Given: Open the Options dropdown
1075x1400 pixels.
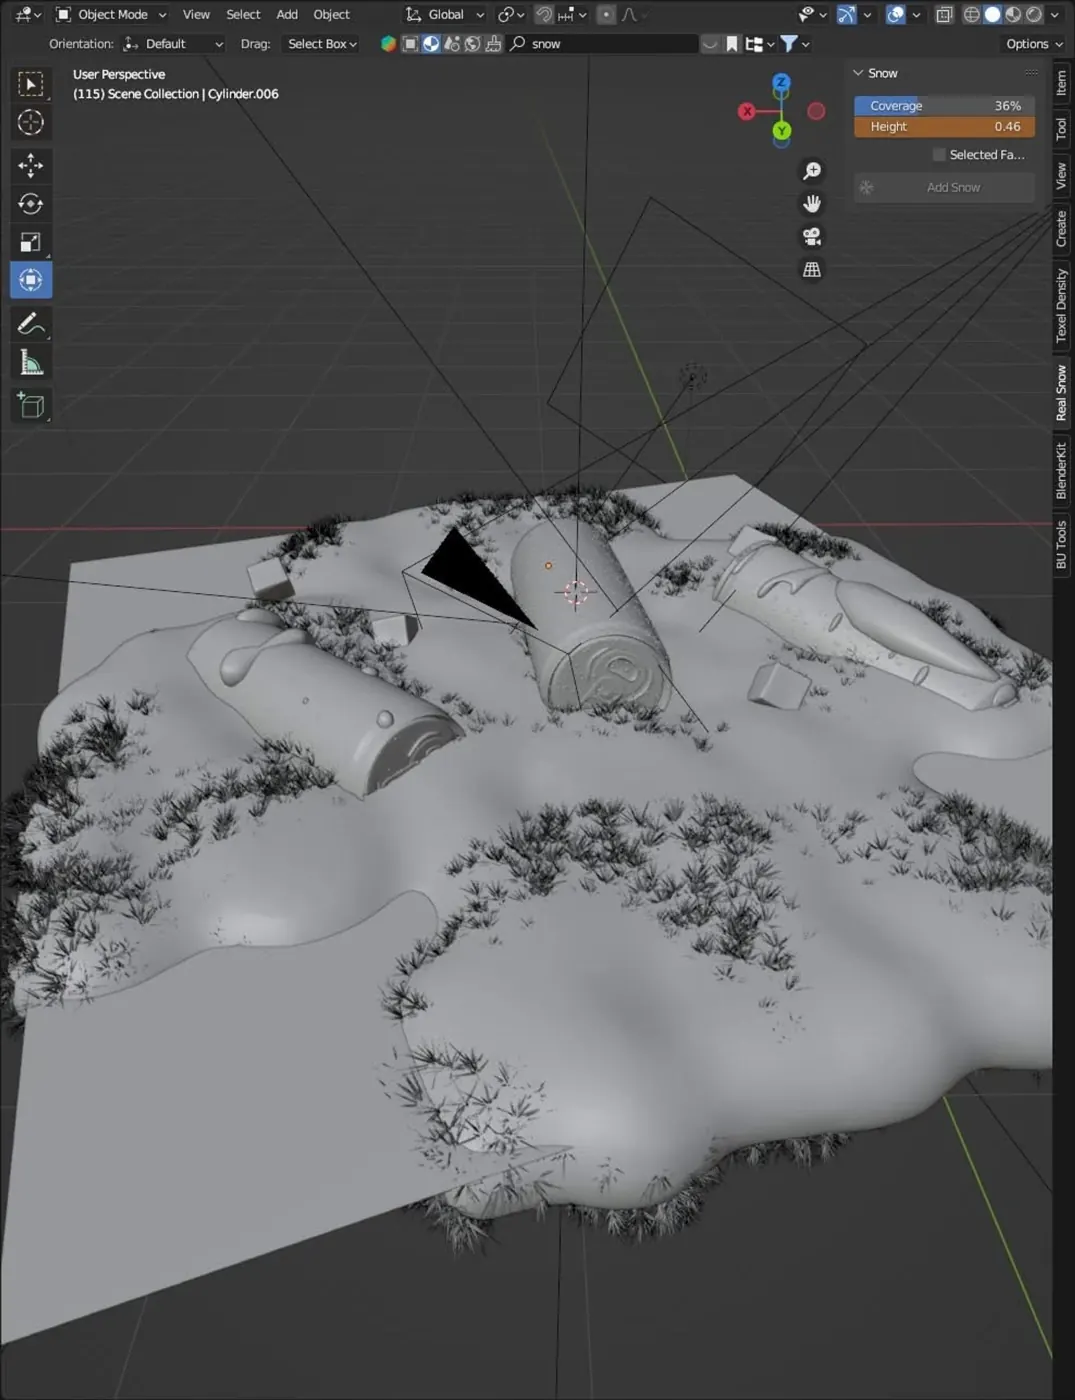Looking at the screenshot, I should coord(1034,44).
